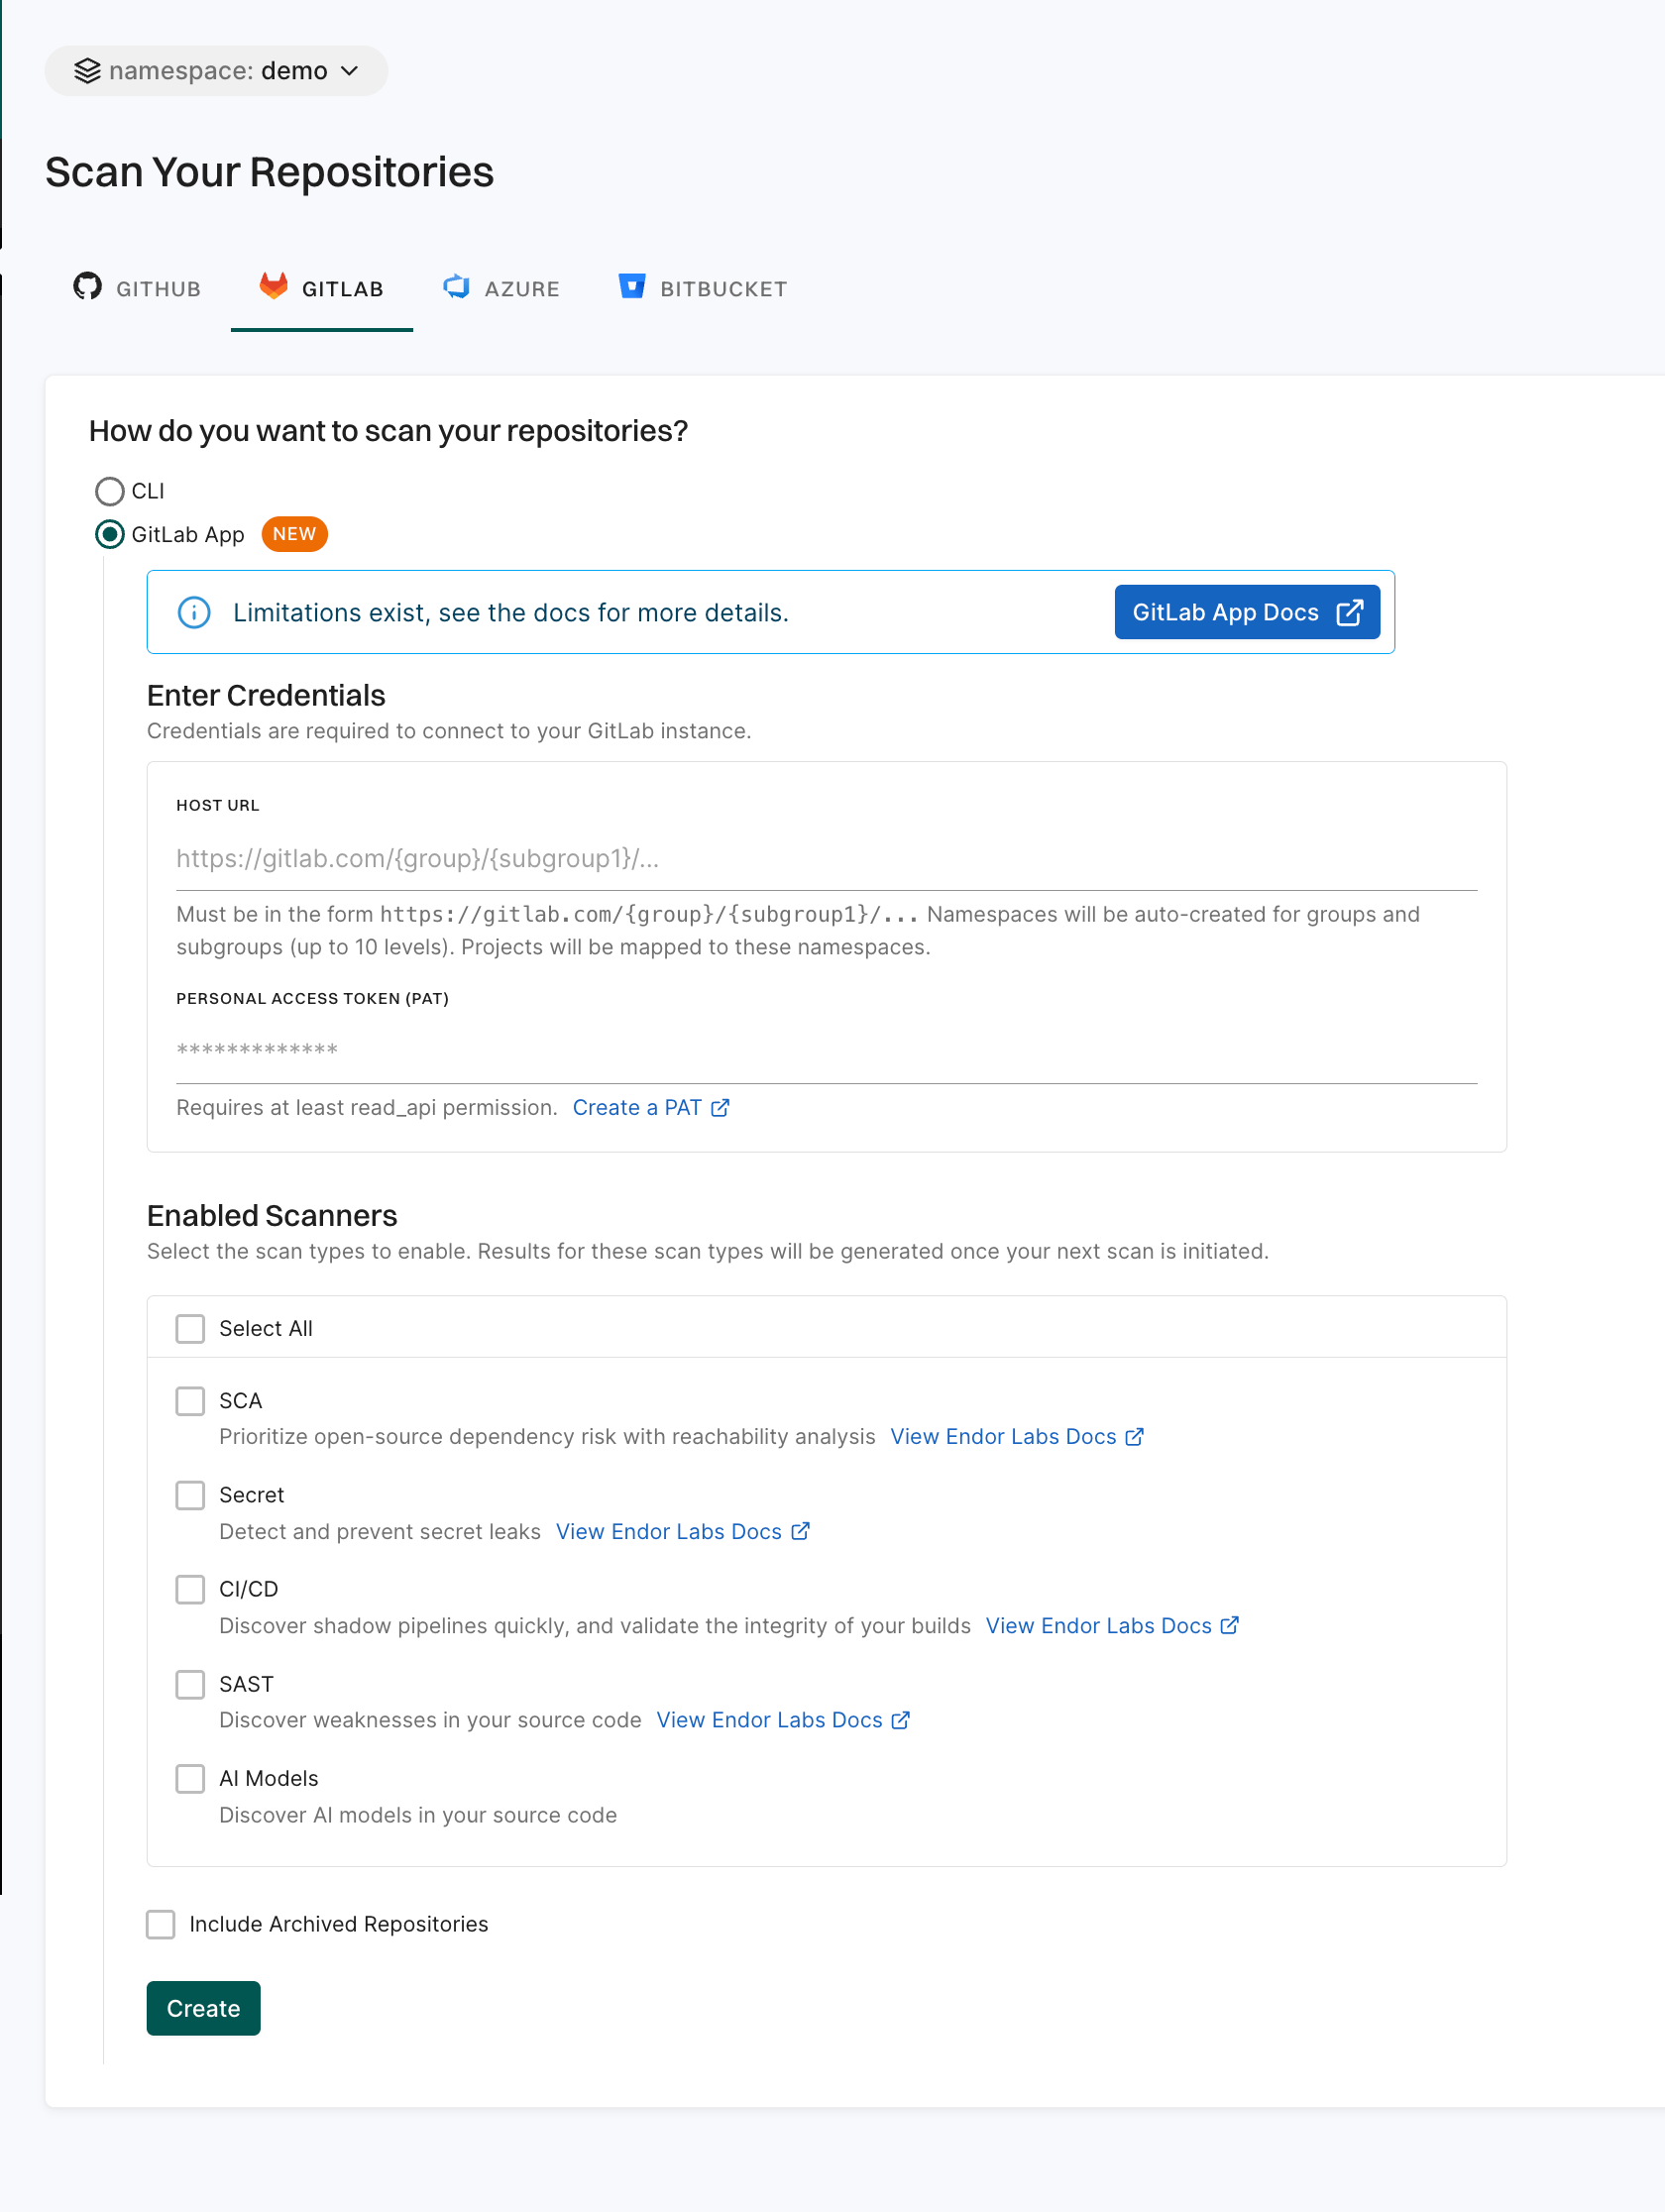Click the GitLab fox icon
This screenshot has width=1665, height=2212.
(x=273, y=287)
